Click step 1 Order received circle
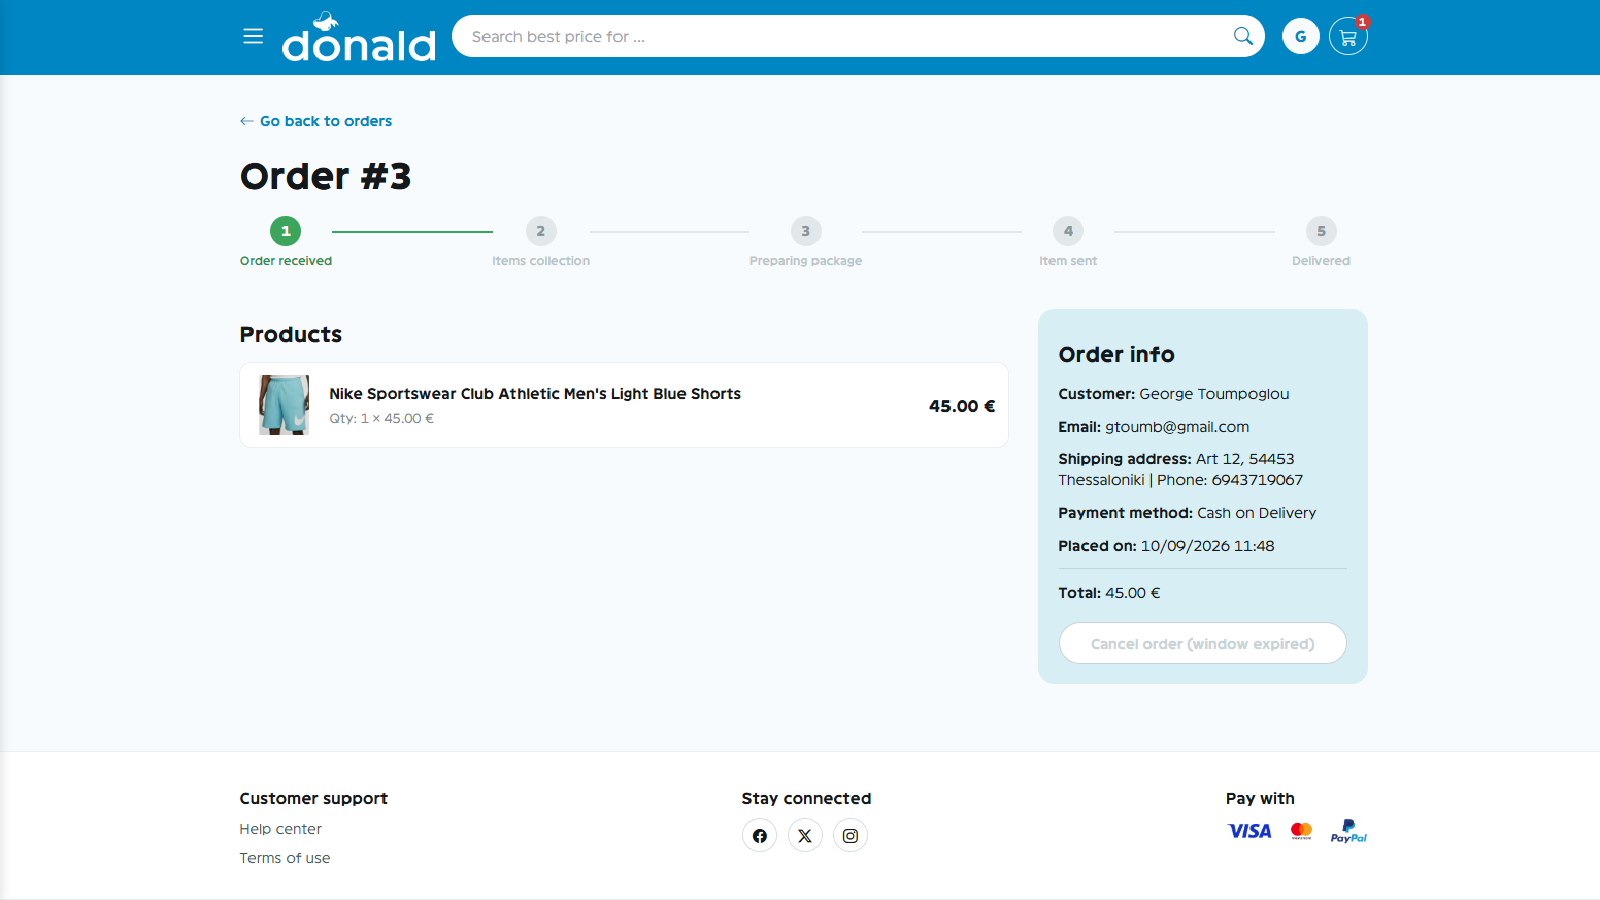 click(x=285, y=231)
